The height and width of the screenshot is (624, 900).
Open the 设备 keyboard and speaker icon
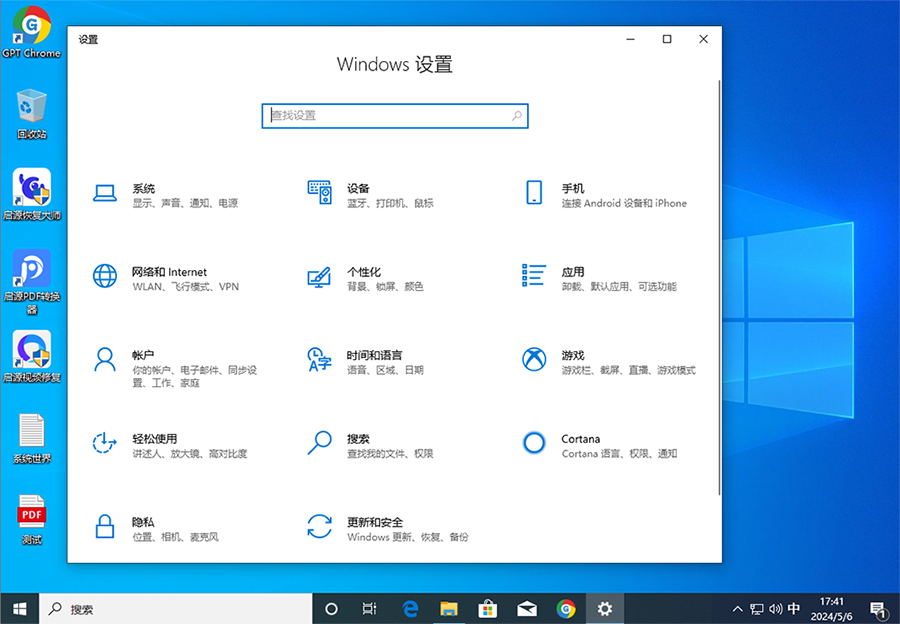(320, 192)
